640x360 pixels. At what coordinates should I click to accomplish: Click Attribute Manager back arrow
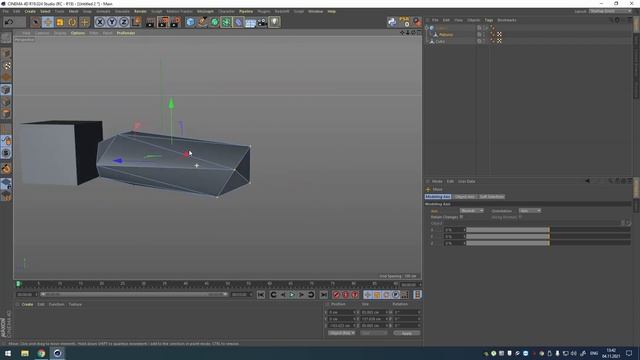click(x=587, y=181)
